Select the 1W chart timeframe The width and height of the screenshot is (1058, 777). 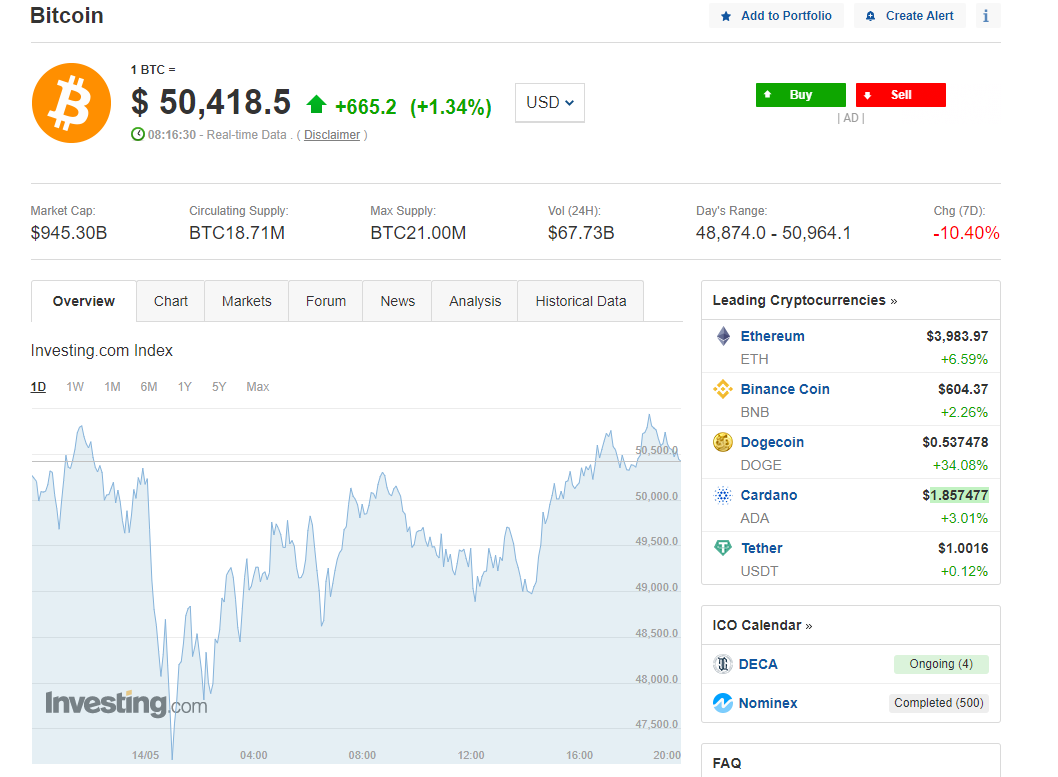point(75,386)
